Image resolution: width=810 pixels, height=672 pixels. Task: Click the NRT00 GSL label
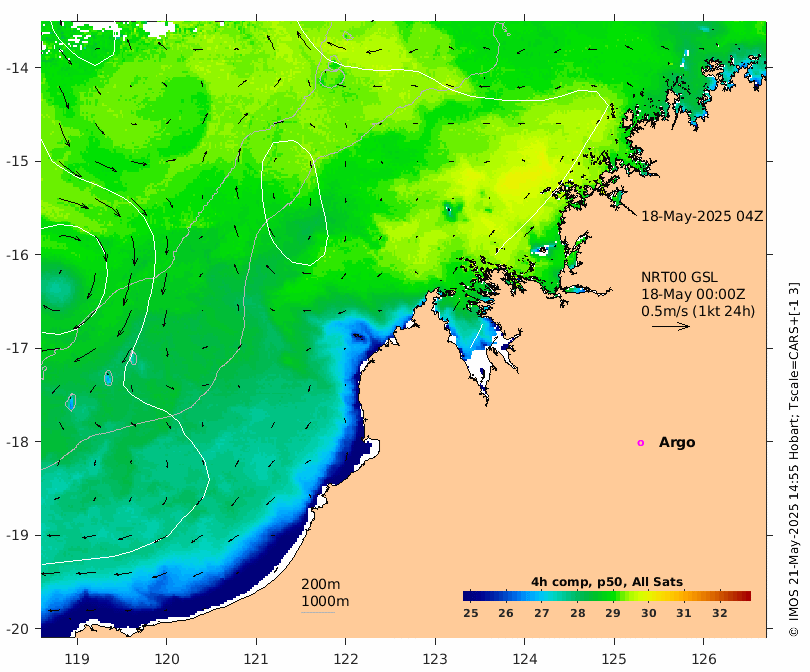[x=679, y=277]
